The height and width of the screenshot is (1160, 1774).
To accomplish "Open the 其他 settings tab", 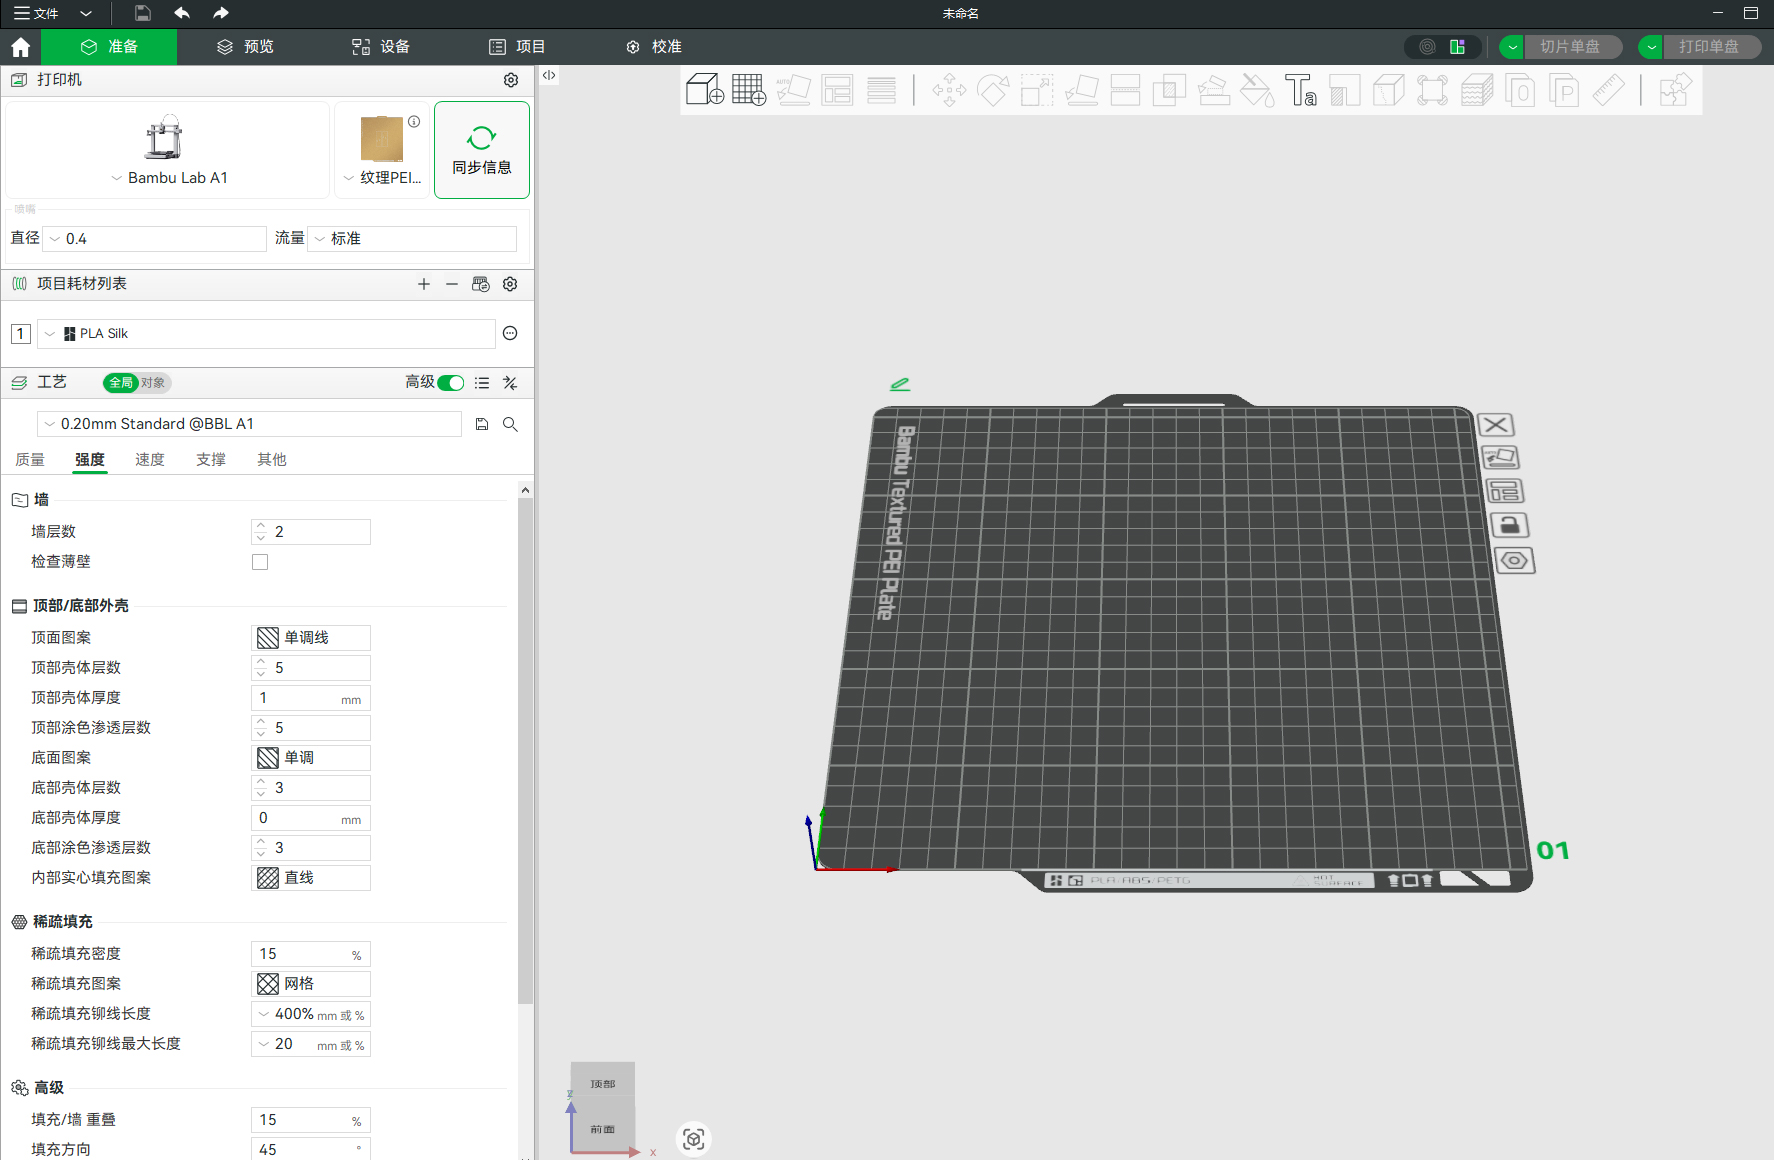I will click(x=272, y=460).
